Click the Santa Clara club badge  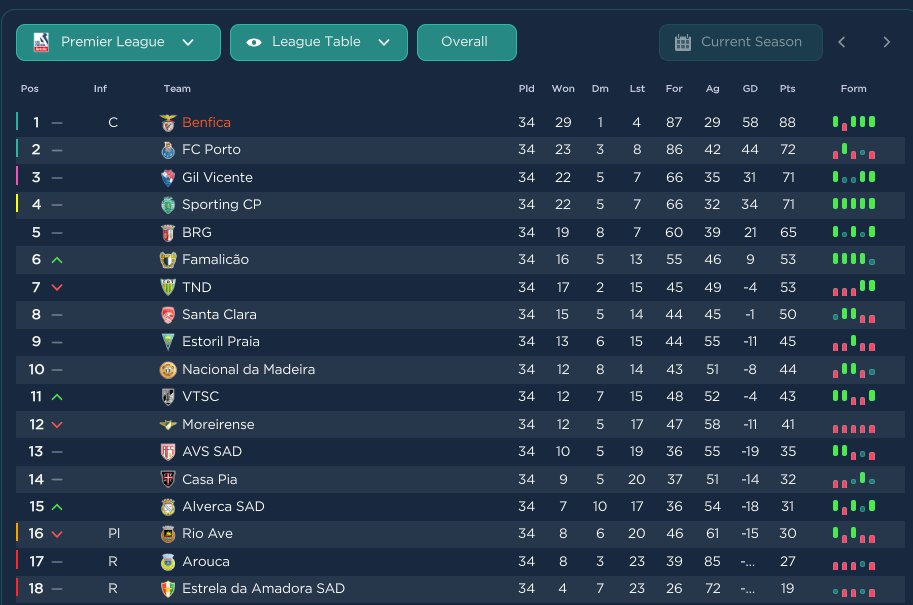point(168,315)
